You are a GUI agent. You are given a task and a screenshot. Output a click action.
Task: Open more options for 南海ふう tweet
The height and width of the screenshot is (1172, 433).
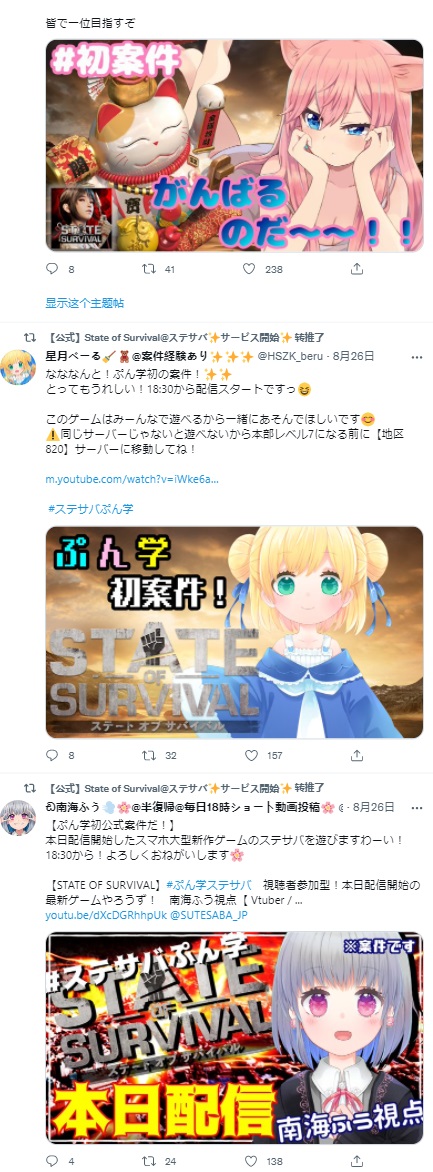pos(417,808)
